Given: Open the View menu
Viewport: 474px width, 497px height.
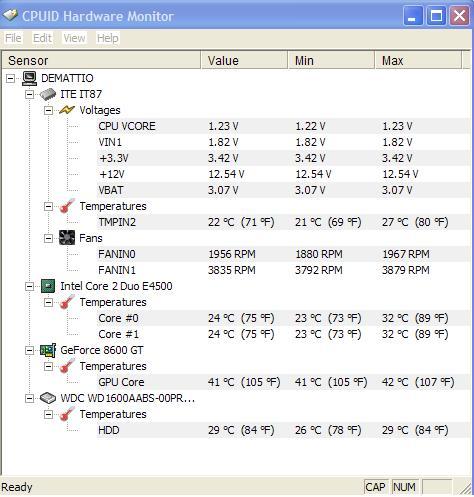Looking at the screenshot, I should pos(74,38).
